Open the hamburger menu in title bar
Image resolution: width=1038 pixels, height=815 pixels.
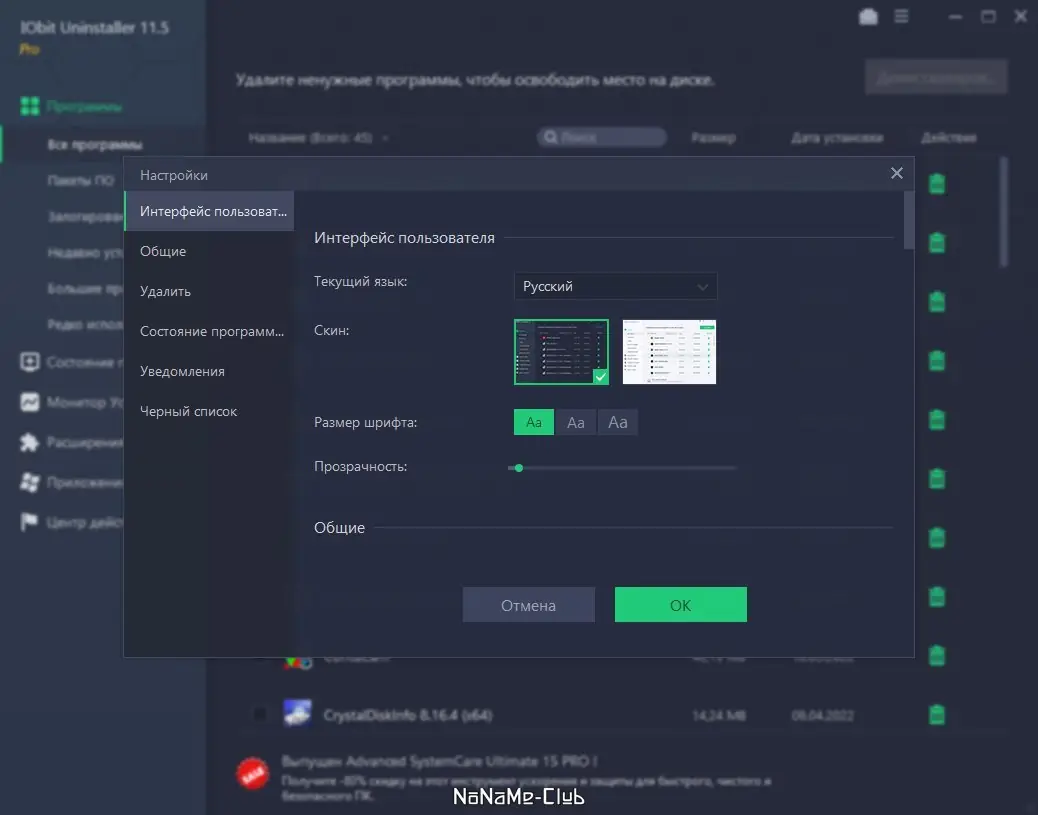[x=901, y=17]
